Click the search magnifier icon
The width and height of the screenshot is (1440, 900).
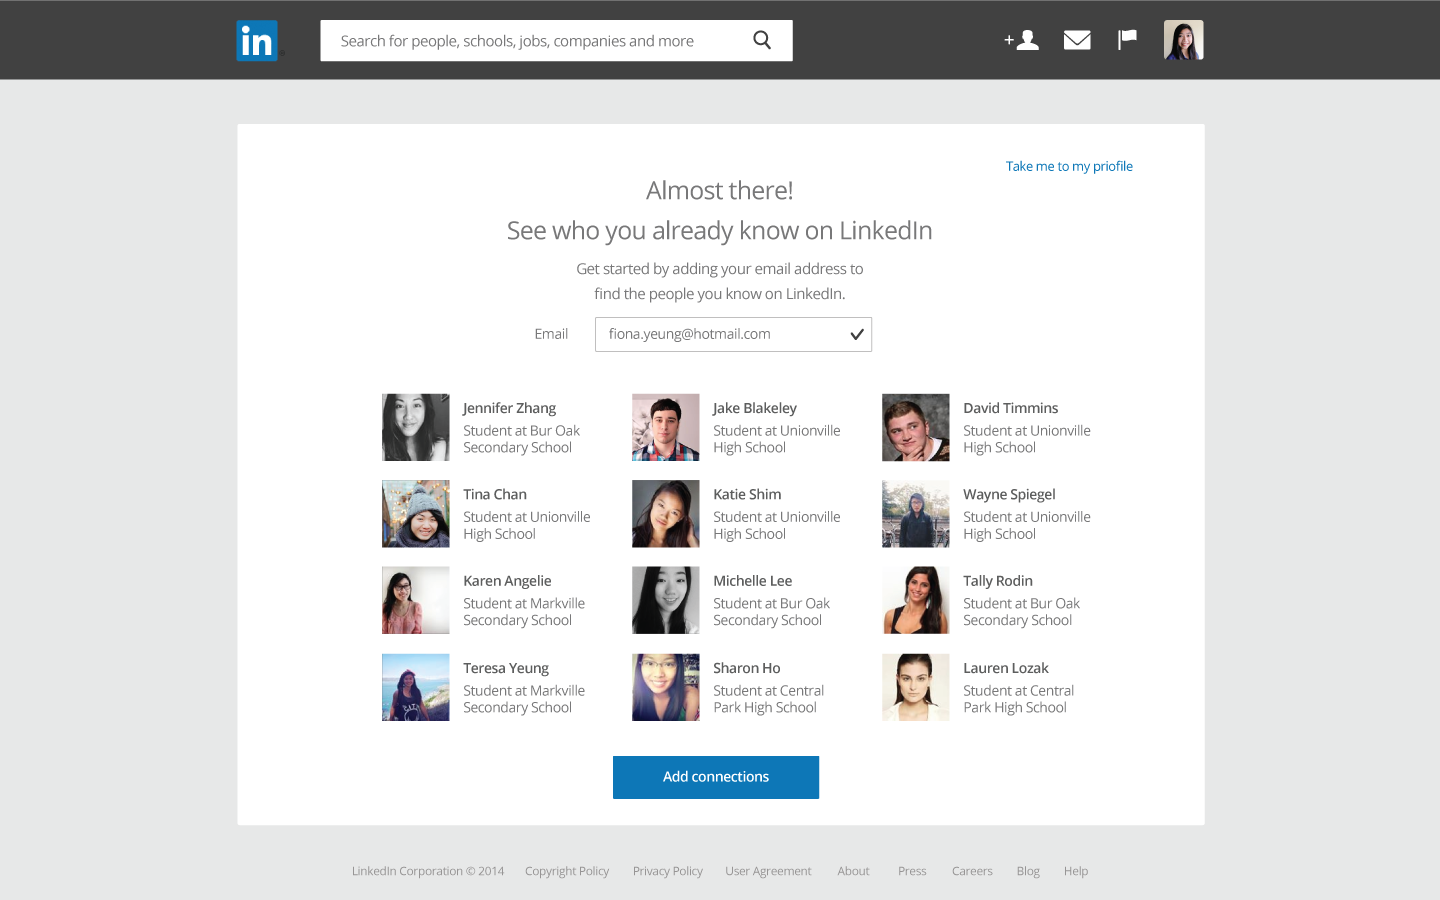click(762, 40)
